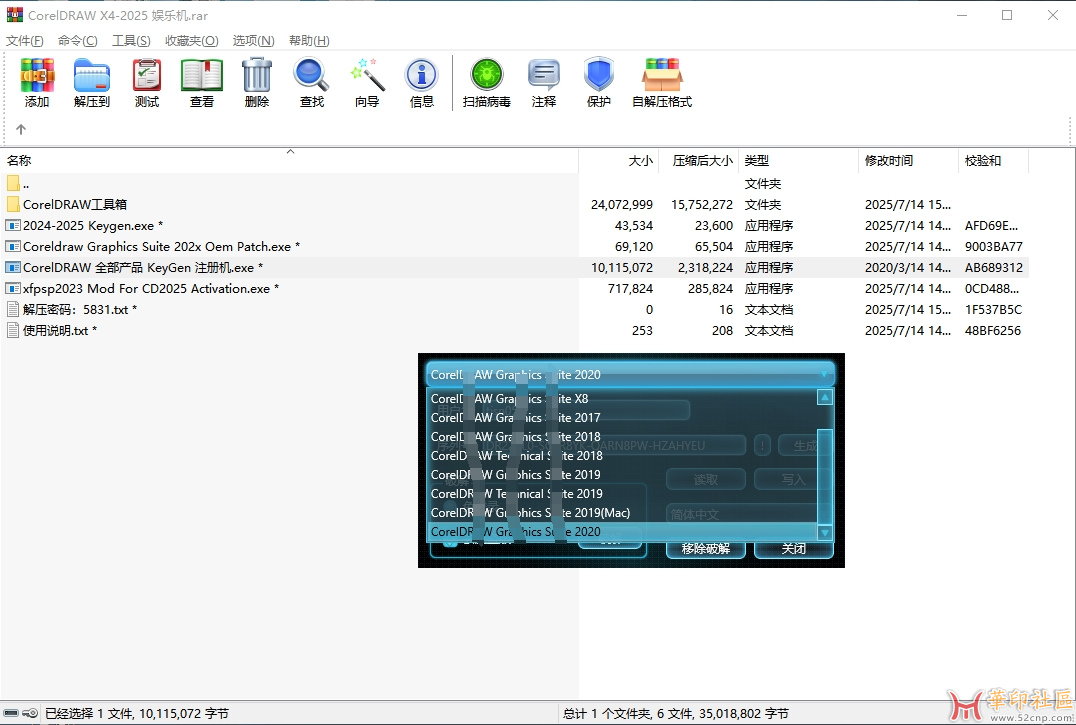The image size is (1076, 725).
Task: Click the parent folder '..' icon
Action: tap(12, 183)
